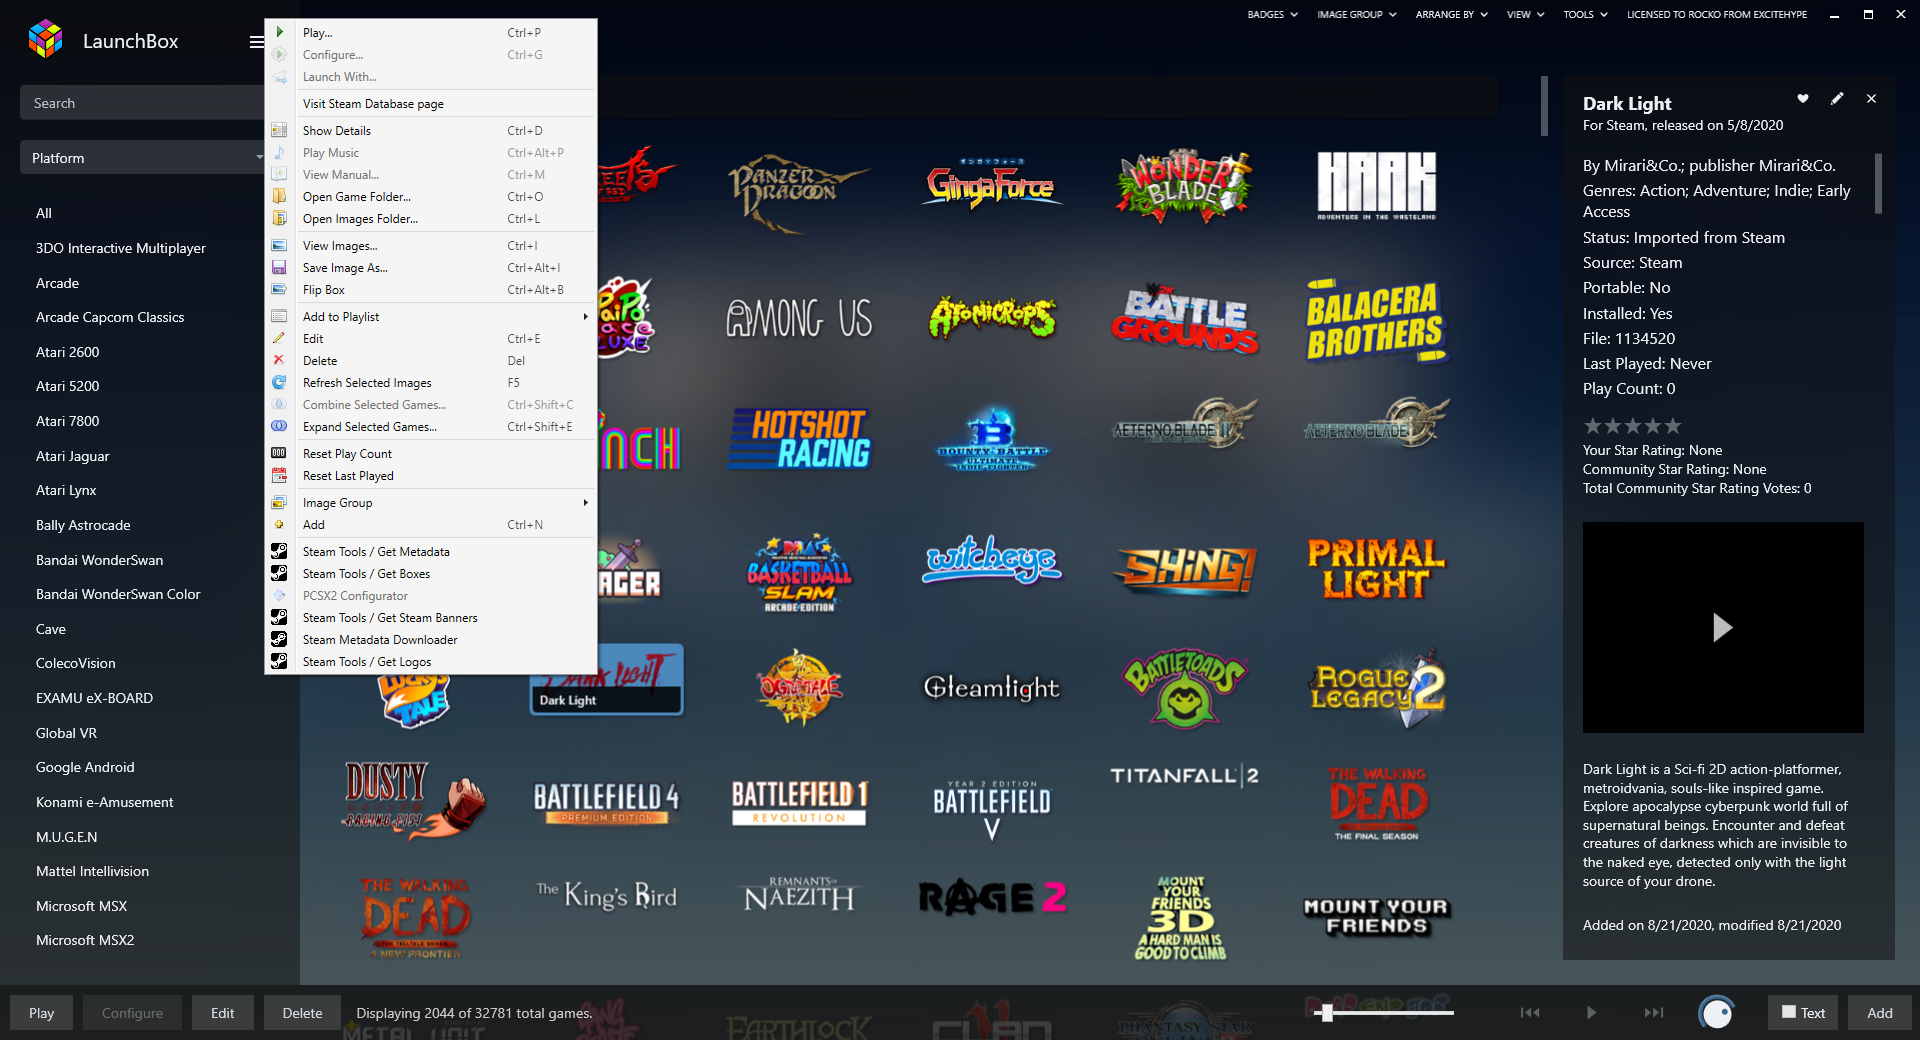The width and height of the screenshot is (1920, 1040).
Task: Open the View dropdown menu
Action: coord(1525,14)
